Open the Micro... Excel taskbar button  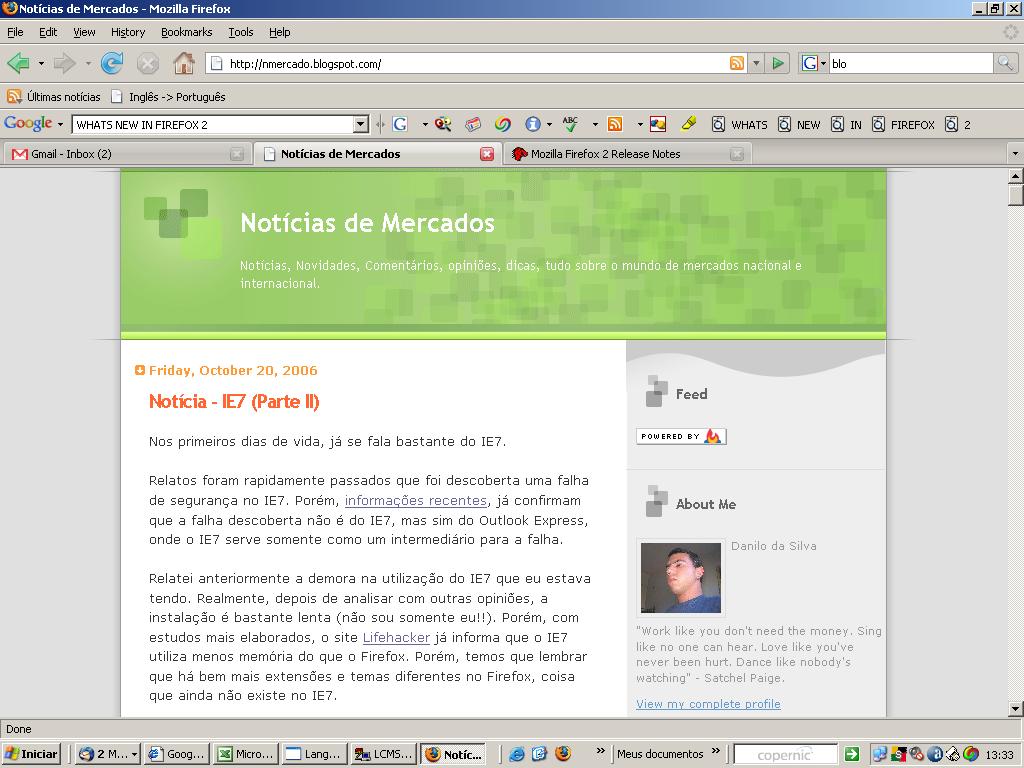(x=247, y=754)
